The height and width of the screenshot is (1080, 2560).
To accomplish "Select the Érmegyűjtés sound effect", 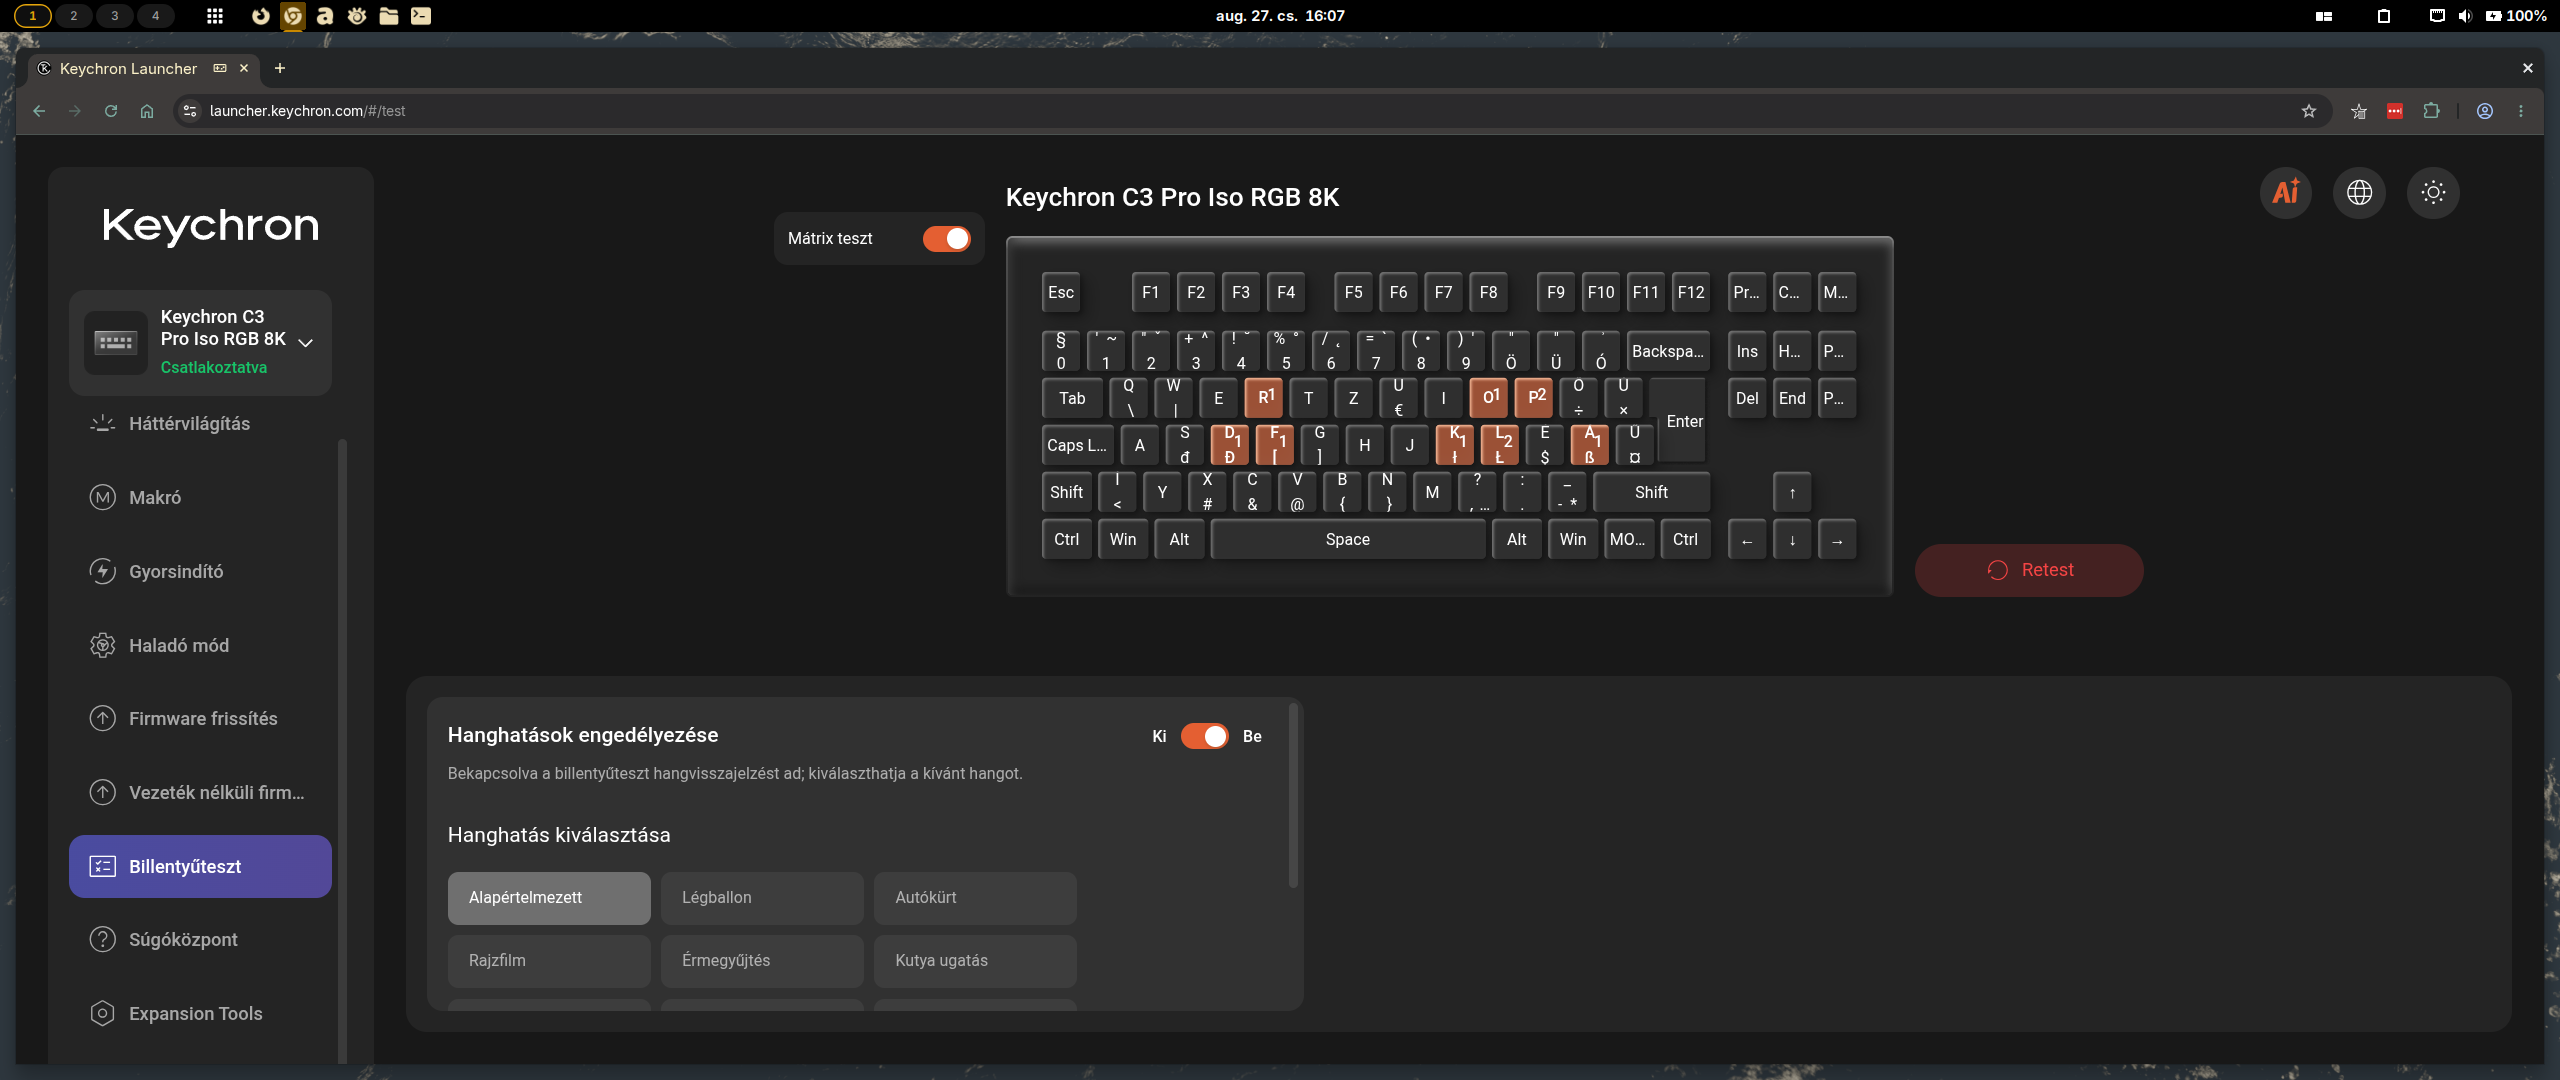I will (x=762, y=961).
